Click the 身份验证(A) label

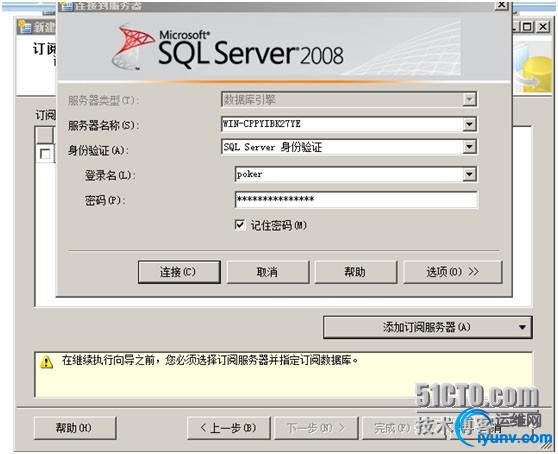click(98, 150)
